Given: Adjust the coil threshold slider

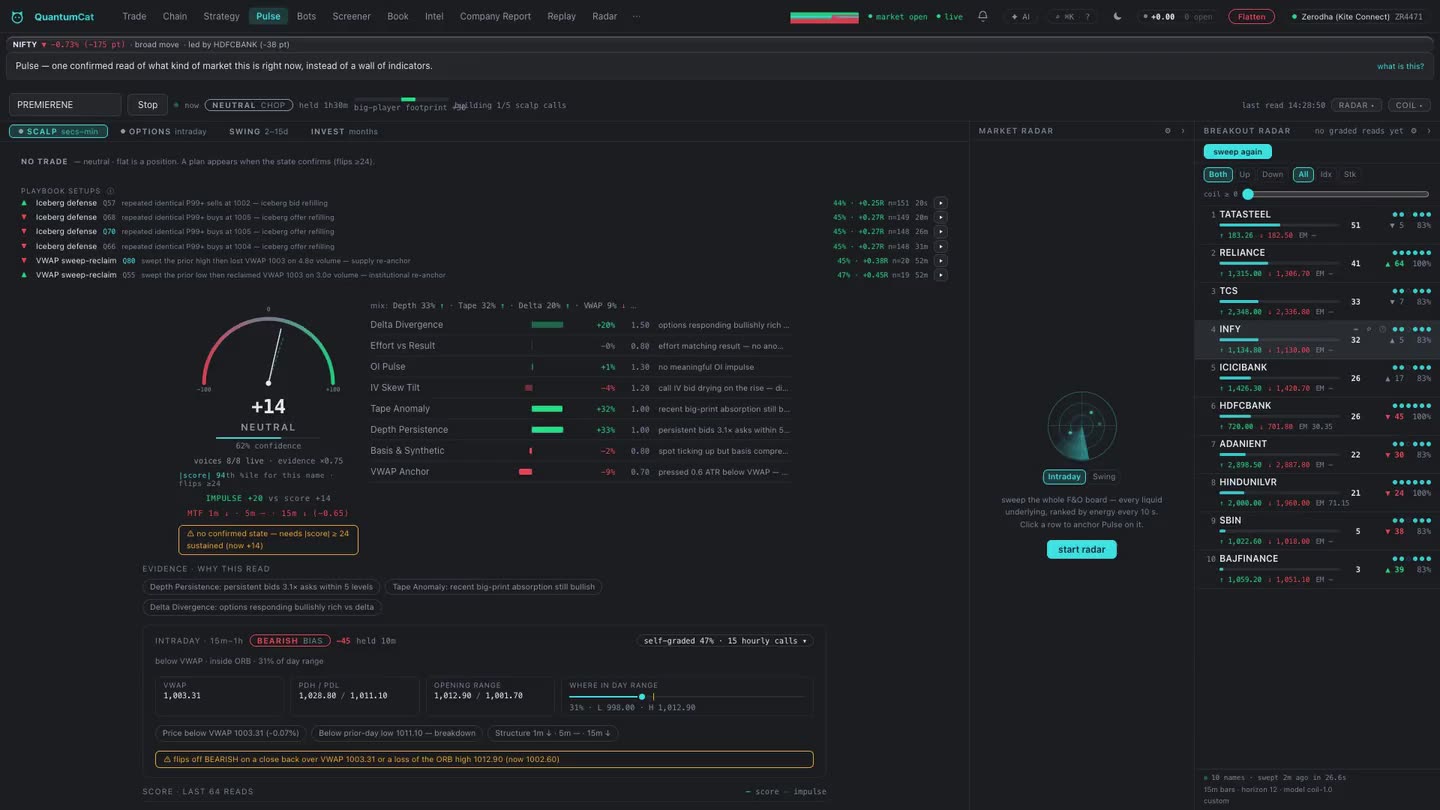Looking at the screenshot, I should (x=1337, y=194).
